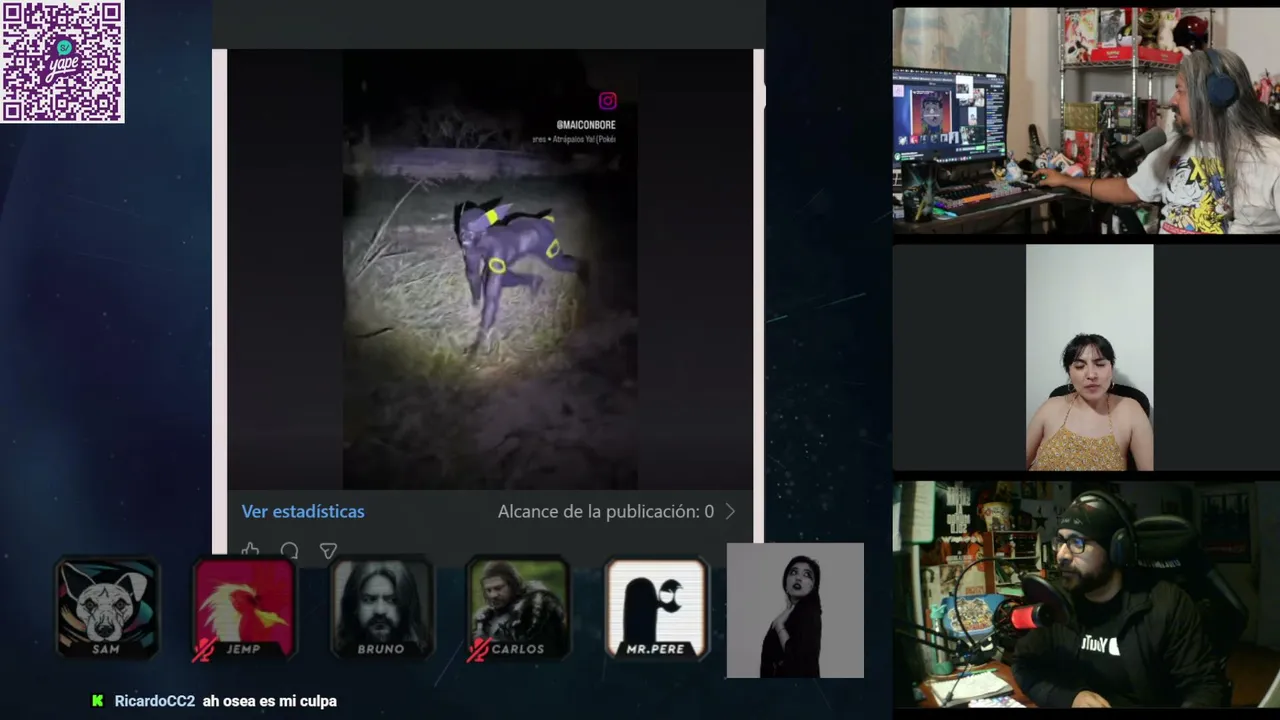The width and height of the screenshot is (1280, 720).
Task: Select the webcam of the man with red microphone
Action: pyautogui.click(x=1086, y=595)
